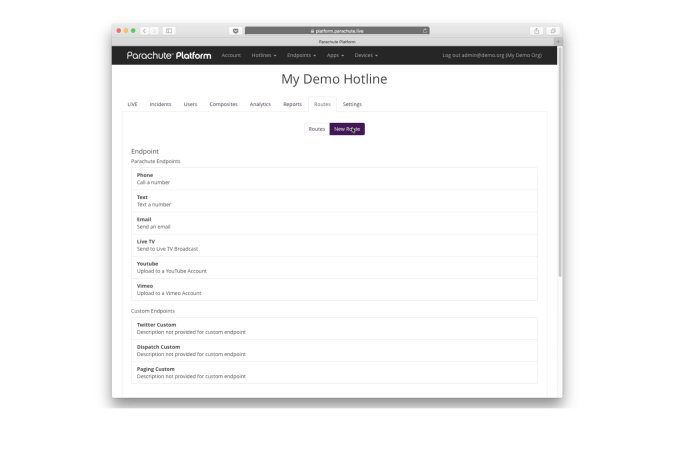Click the platform.parachute.live address bar
Image resolution: width=680 pixels, height=449 pixels.
337,31
